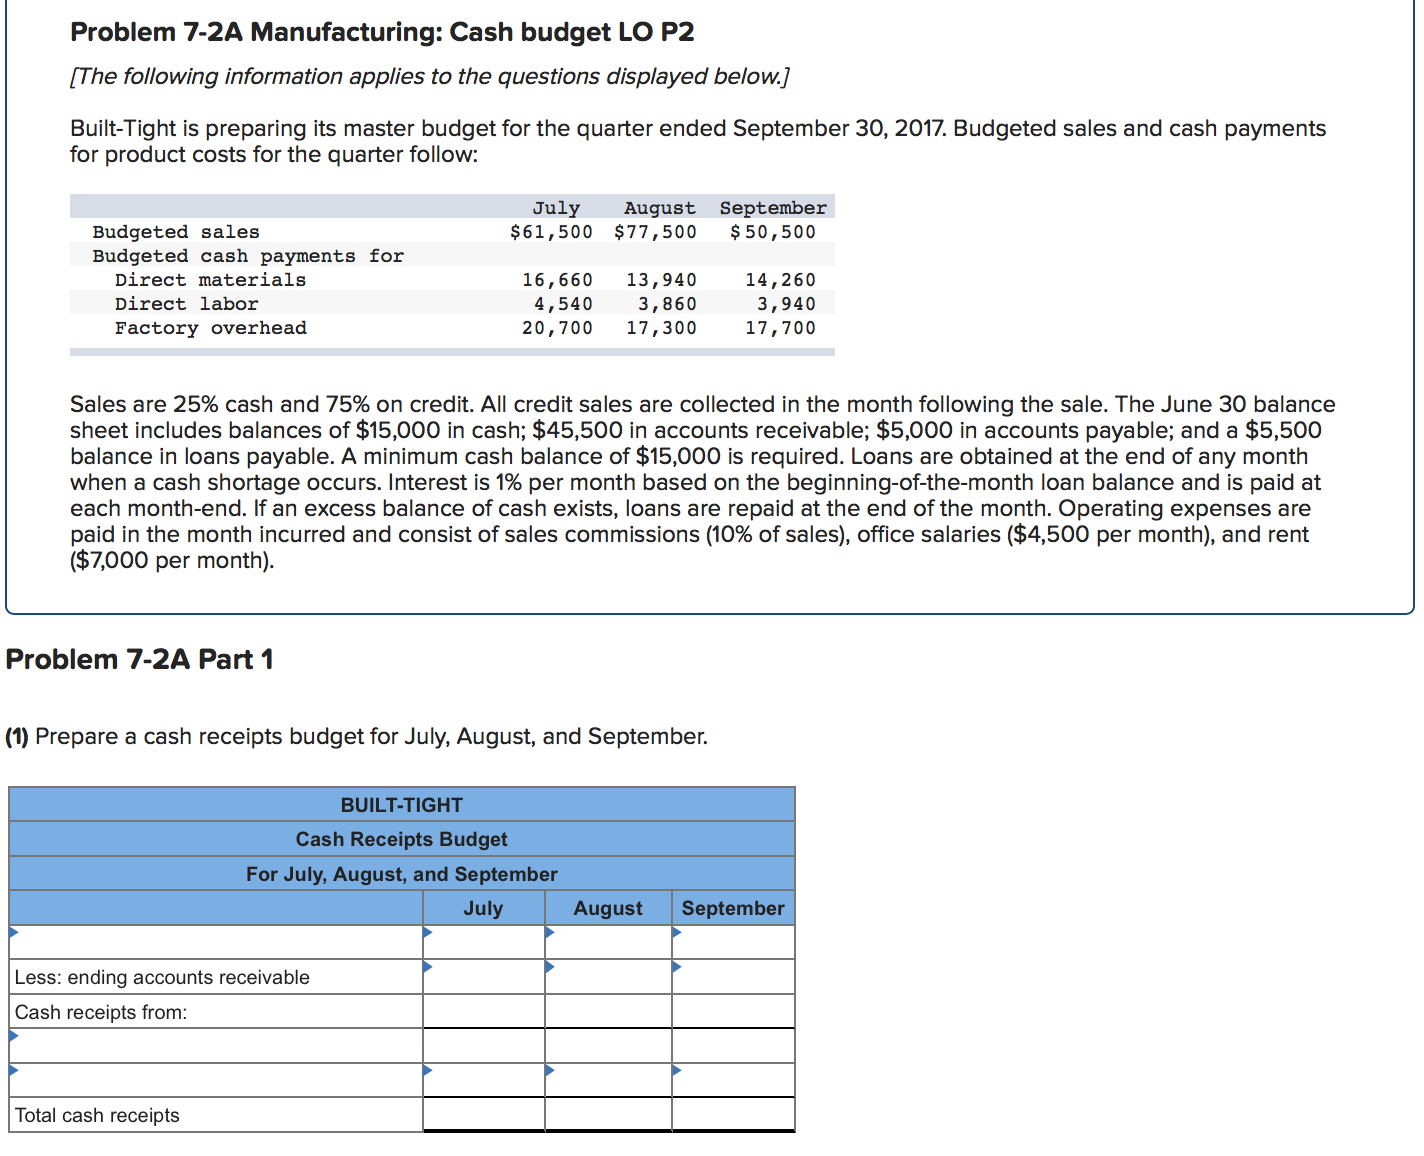Select September cell for Less: ending accounts receivable
1424x1156 pixels.
tap(733, 977)
